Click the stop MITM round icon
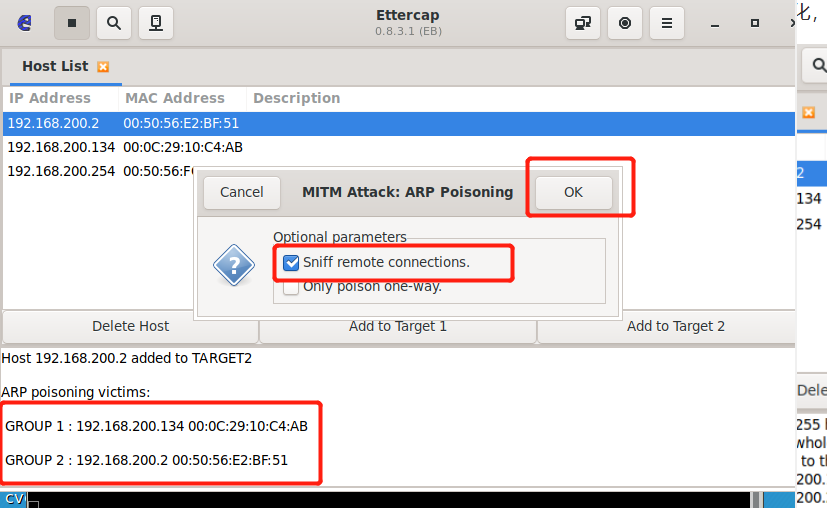The height and width of the screenshot is (508, 827). point(625,22)
